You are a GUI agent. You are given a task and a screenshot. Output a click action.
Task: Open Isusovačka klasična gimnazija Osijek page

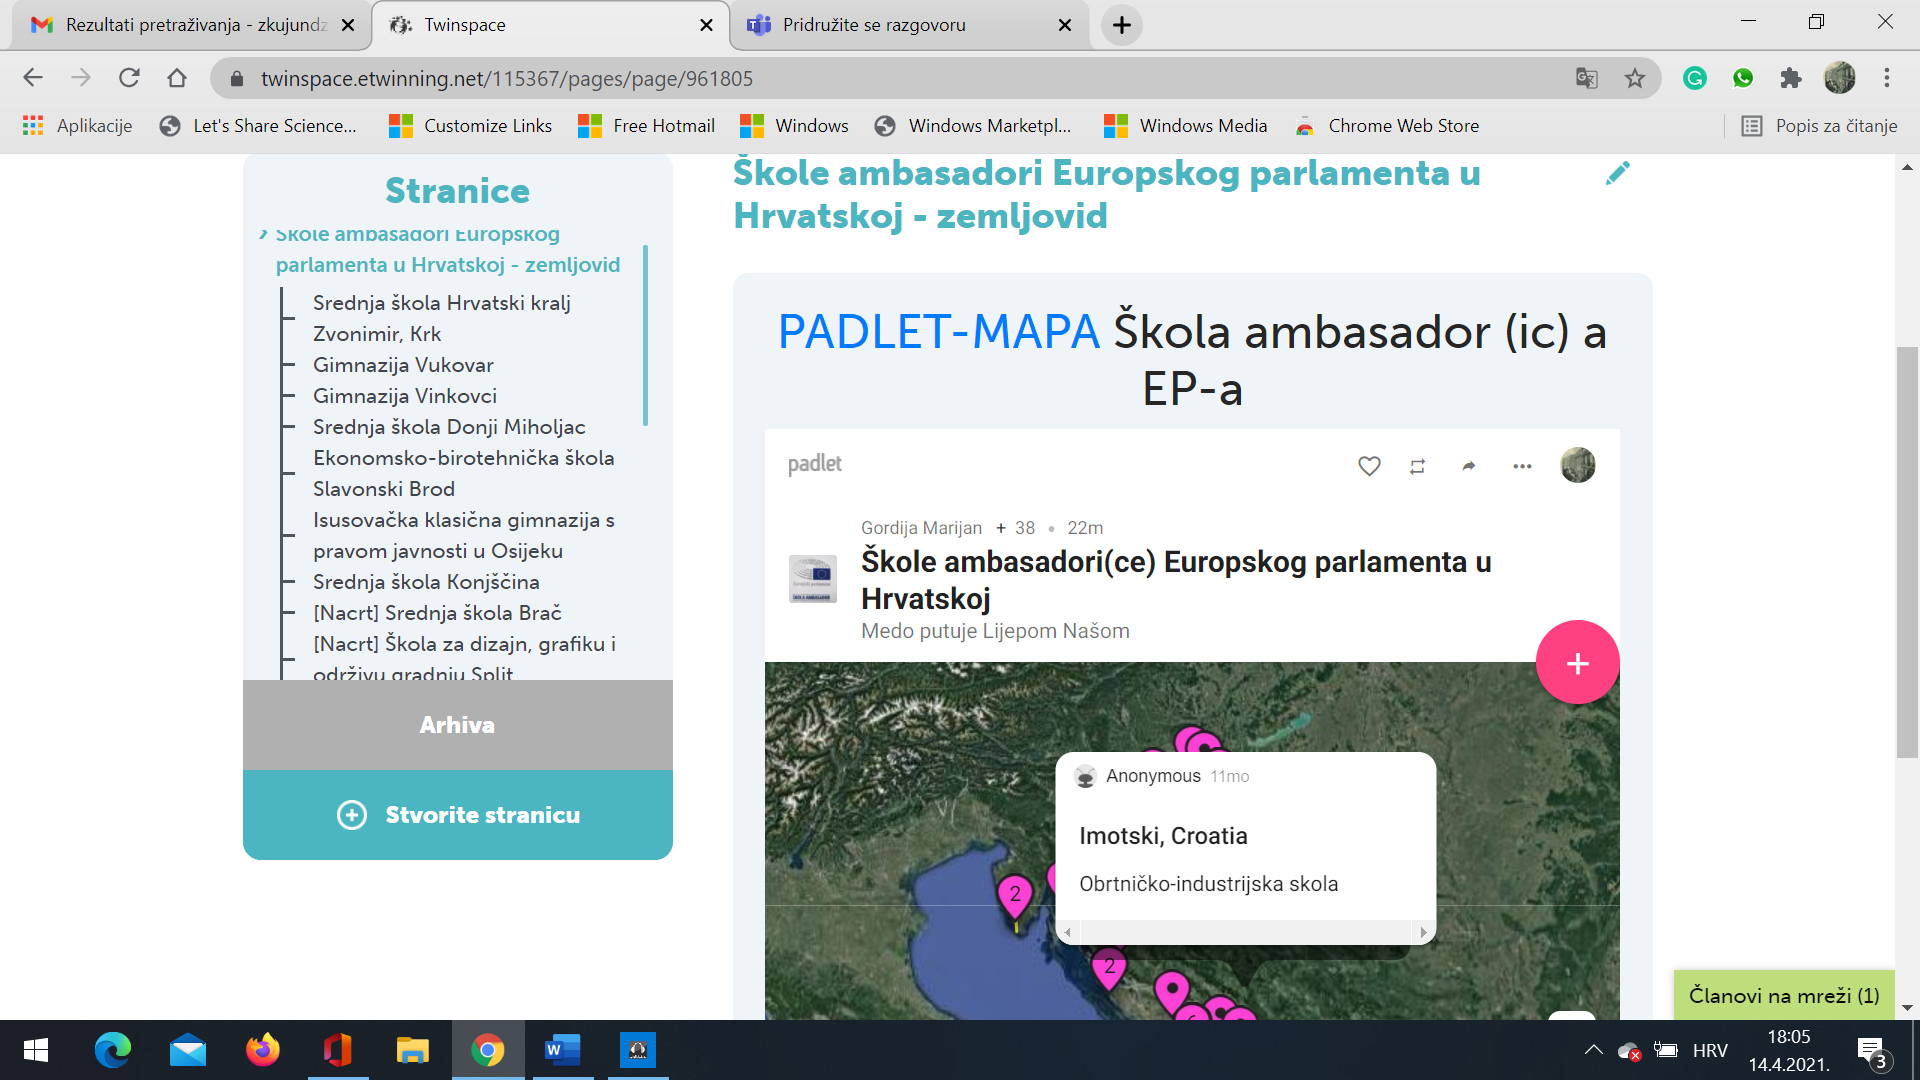[x=464, y=535]
